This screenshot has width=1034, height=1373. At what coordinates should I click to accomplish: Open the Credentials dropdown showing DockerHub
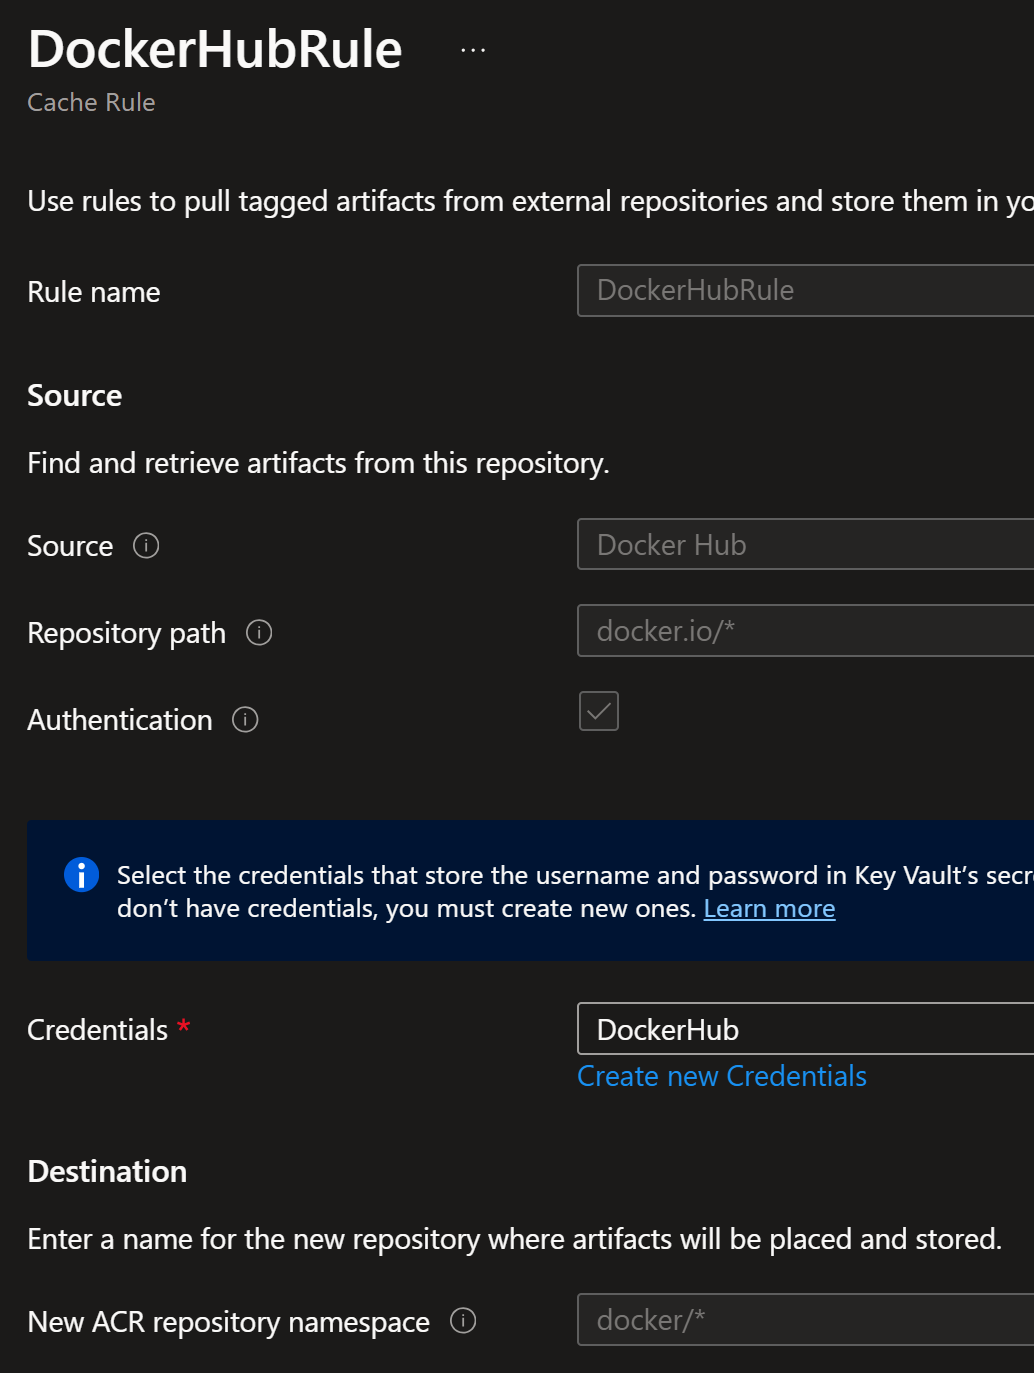tap(806, 1029)
